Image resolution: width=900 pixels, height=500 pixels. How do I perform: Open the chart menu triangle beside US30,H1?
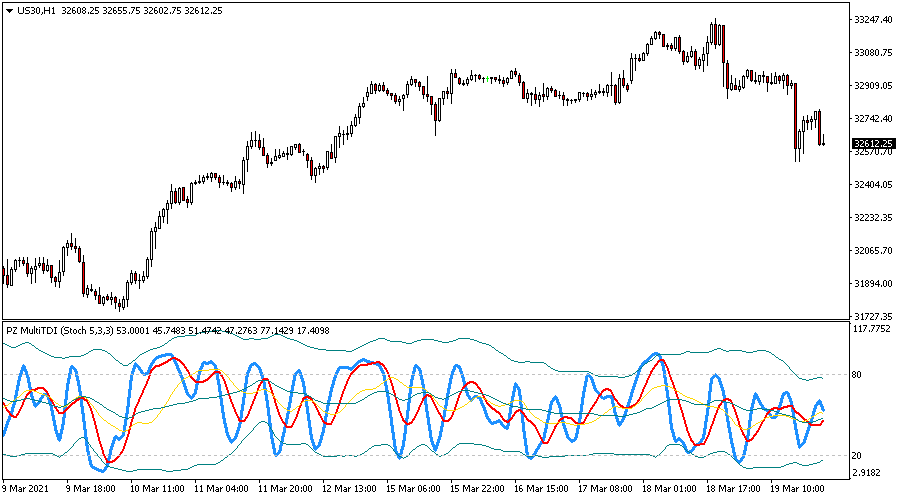point(9,10)
